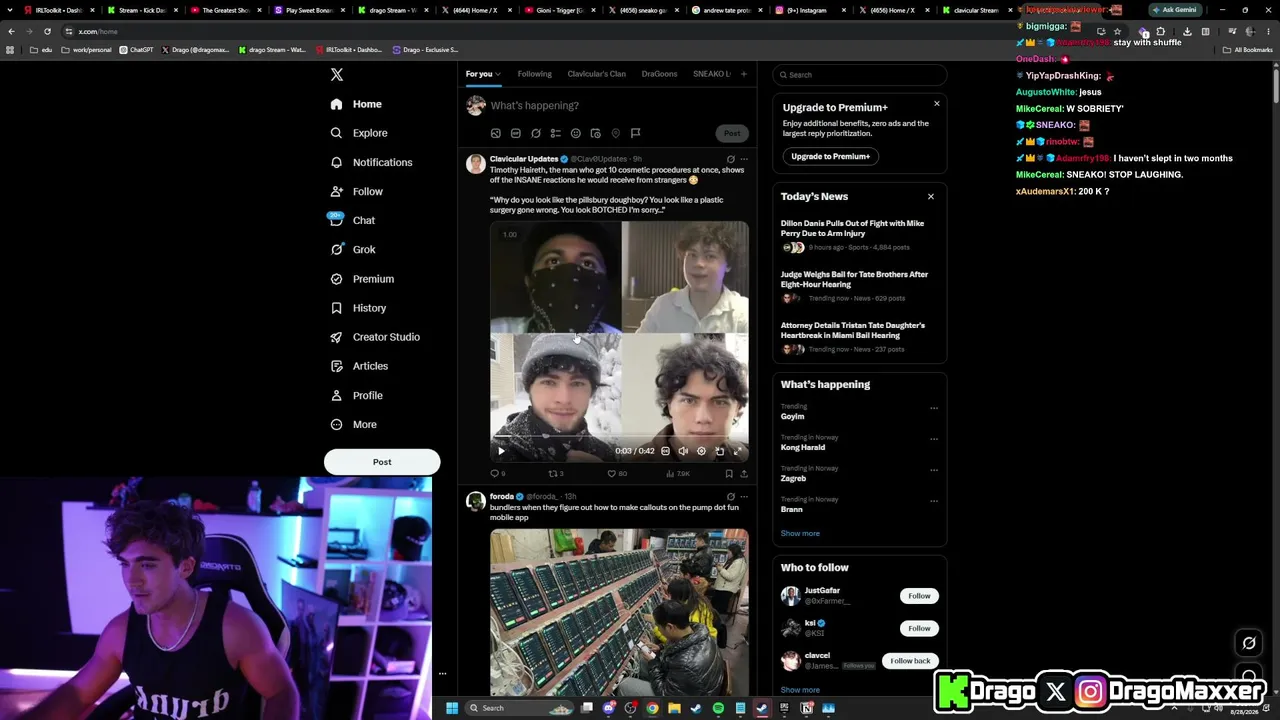Open more options for Goyim trend
Image resolution: width=1280 pixels, height=720 pixels.
pyautogui.click(x=934, y=408)
